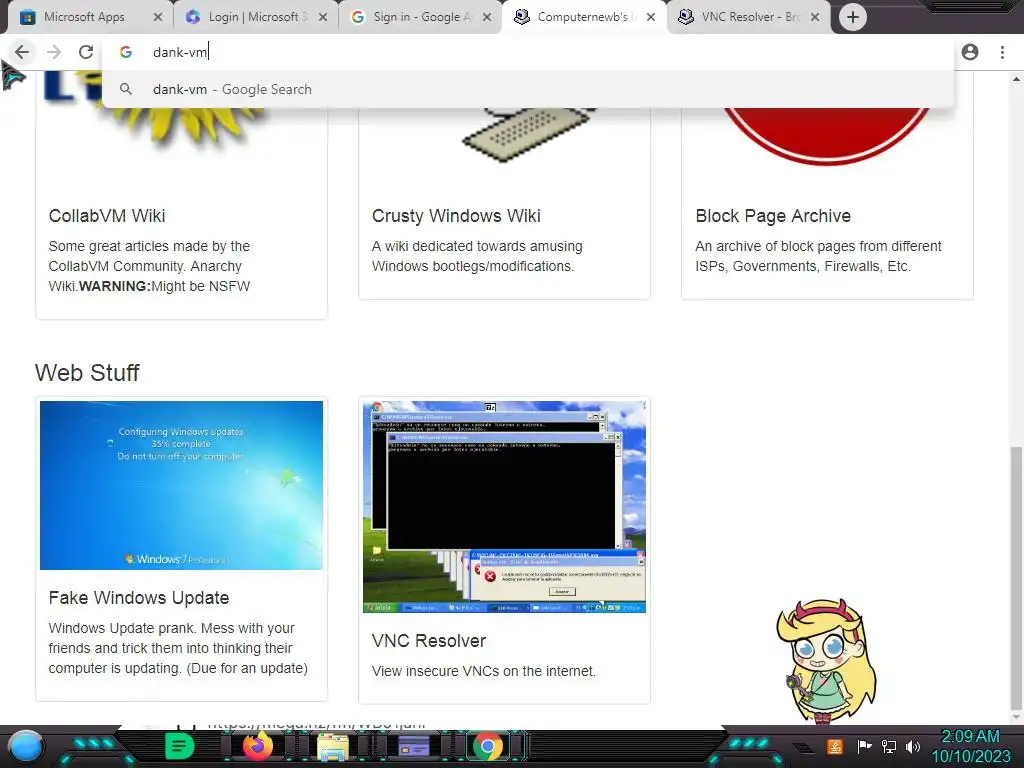The width and height of the screenshot is (1024, 768).
Task: Open the Block Page Archive link
Action: 773,216
